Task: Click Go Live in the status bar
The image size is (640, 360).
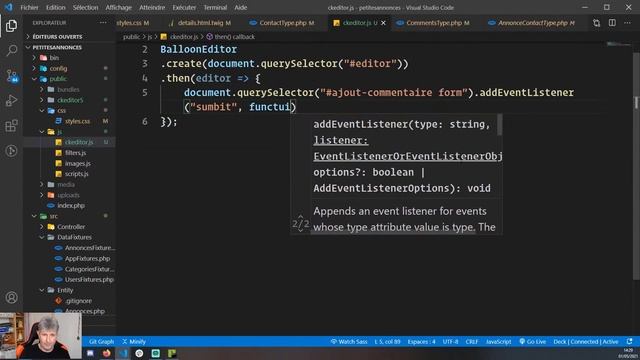Action: (x=533, y=341)
